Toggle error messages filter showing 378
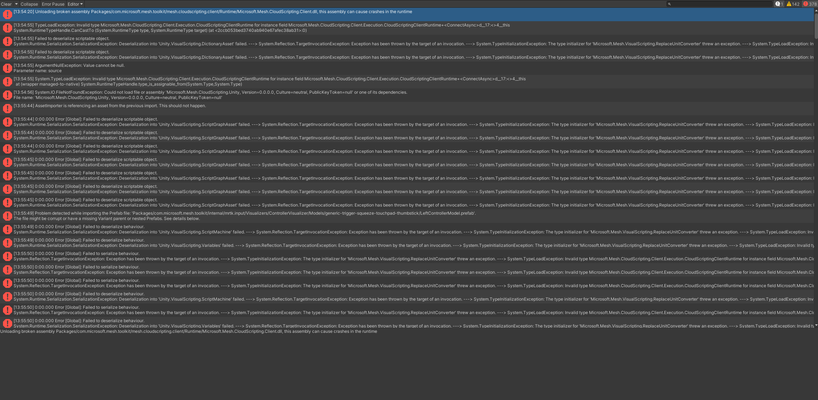Image resolution: width=818 pixels, height=400 pixels. click(x=810, y=4)
